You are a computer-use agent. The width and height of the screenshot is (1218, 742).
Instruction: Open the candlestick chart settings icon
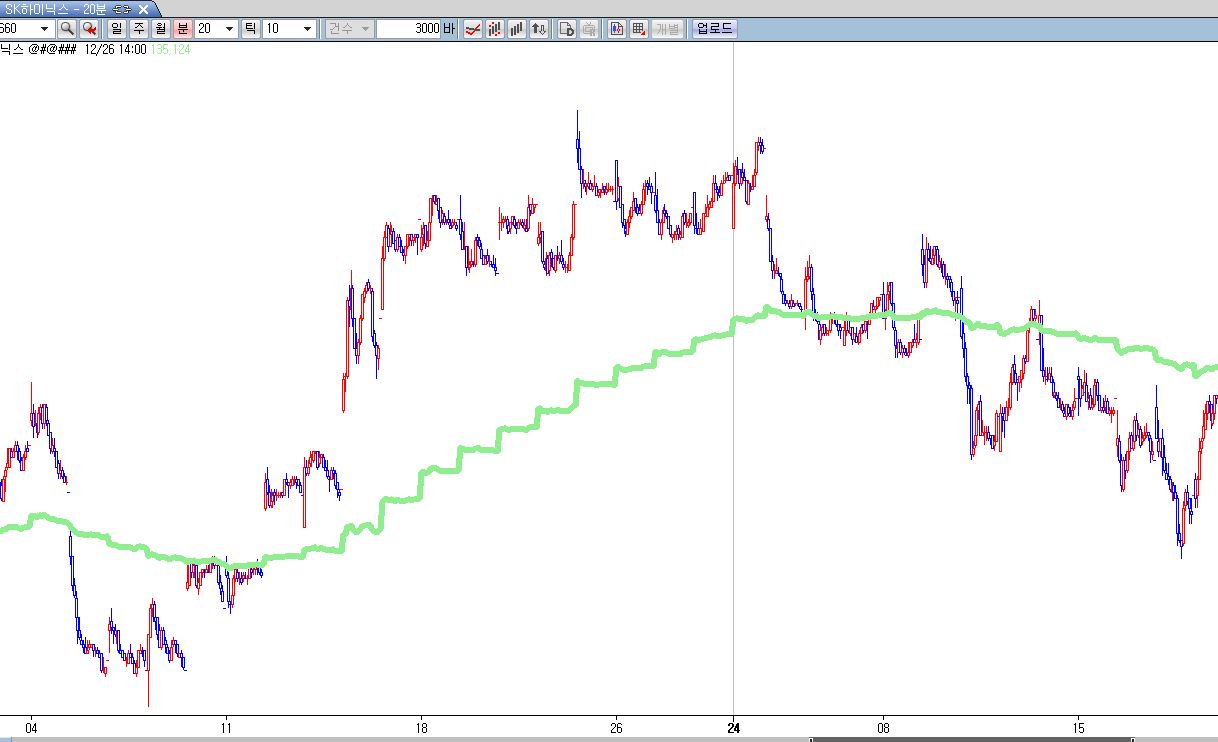point(616,29)
